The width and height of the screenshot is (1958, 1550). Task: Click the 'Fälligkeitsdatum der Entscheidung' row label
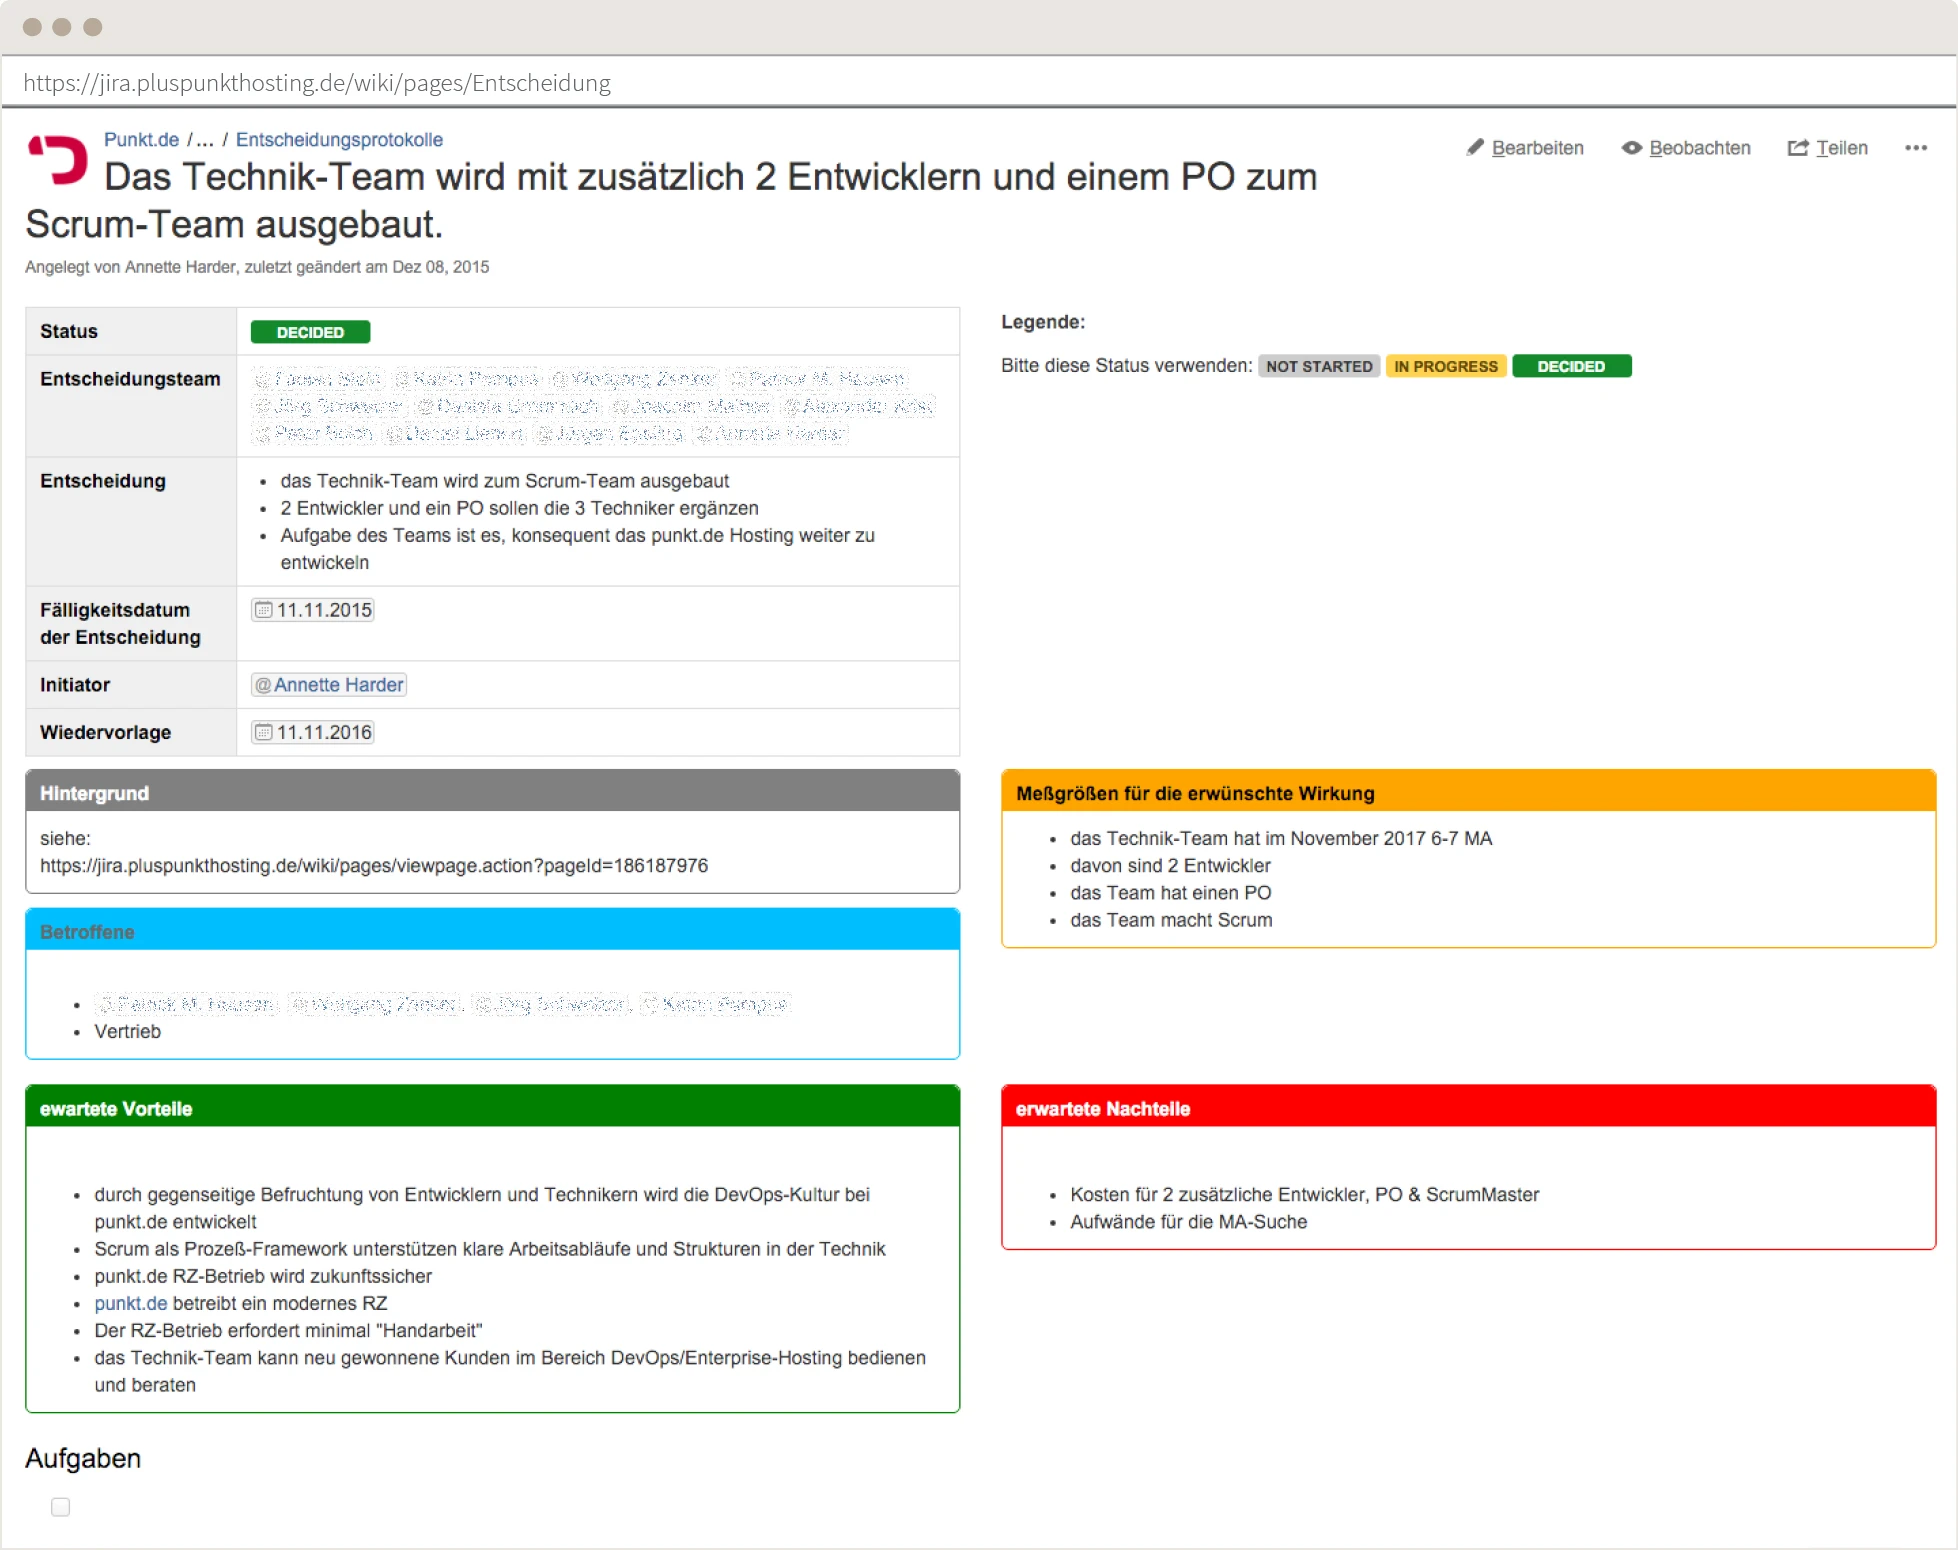(120, 624)
